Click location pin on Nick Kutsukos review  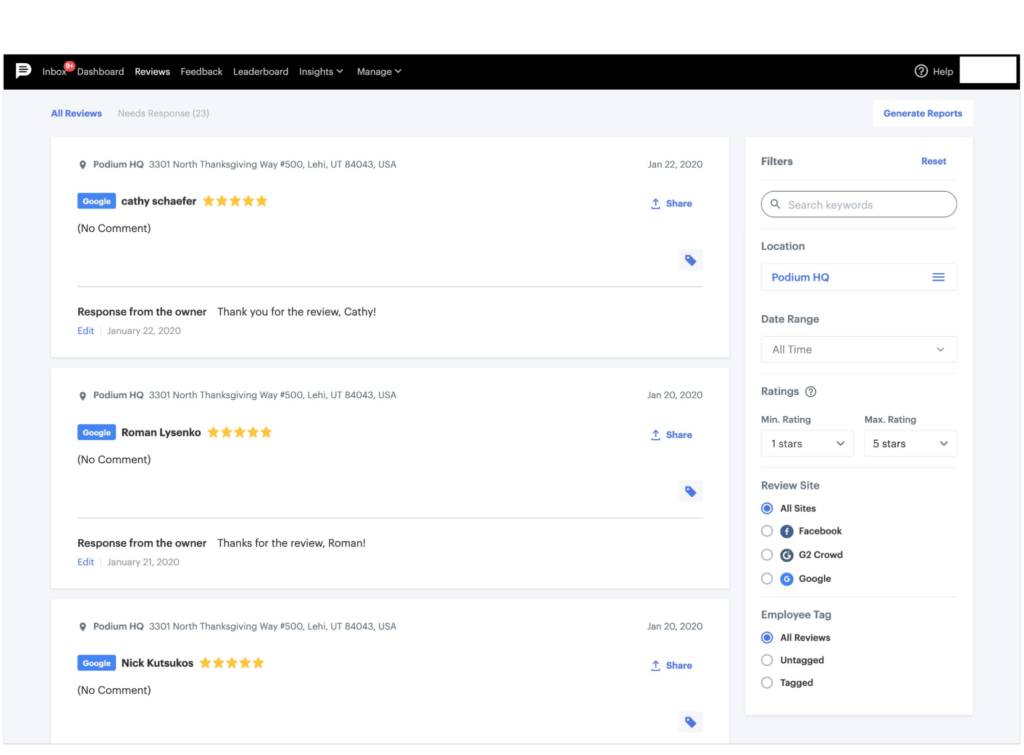pyautogui.click(x=82, y=627)
